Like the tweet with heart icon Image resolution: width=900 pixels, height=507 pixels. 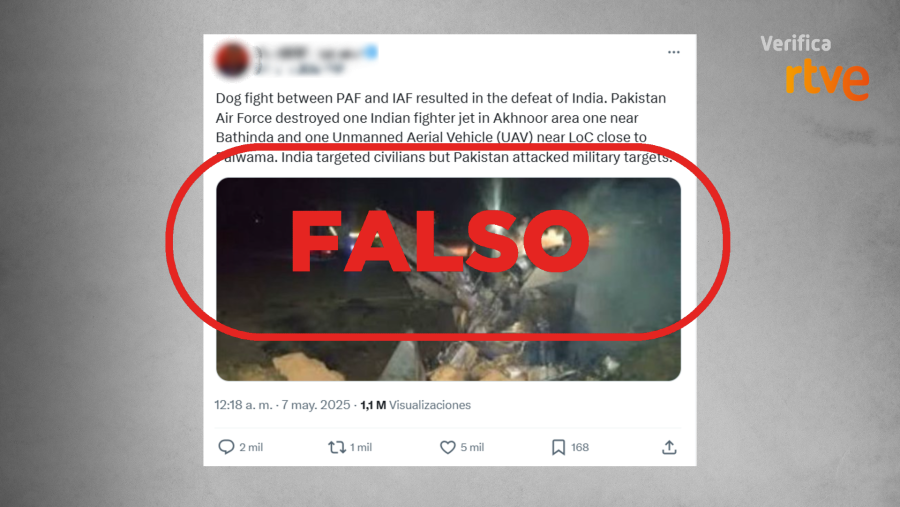[447, 447]
